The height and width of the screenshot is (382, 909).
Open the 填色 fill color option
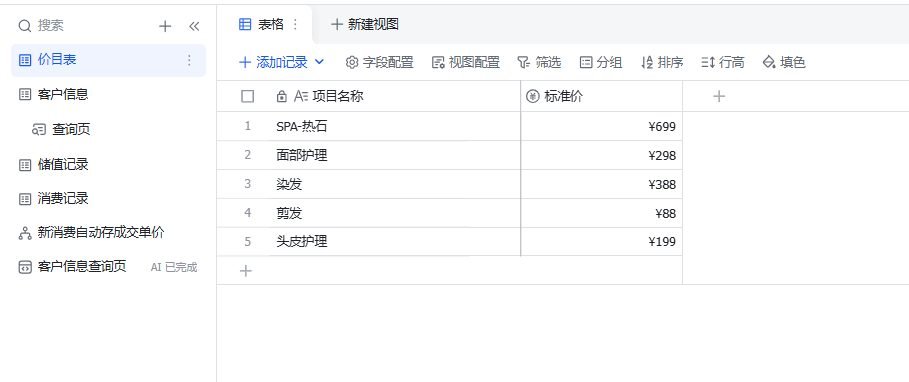[784, 63]
